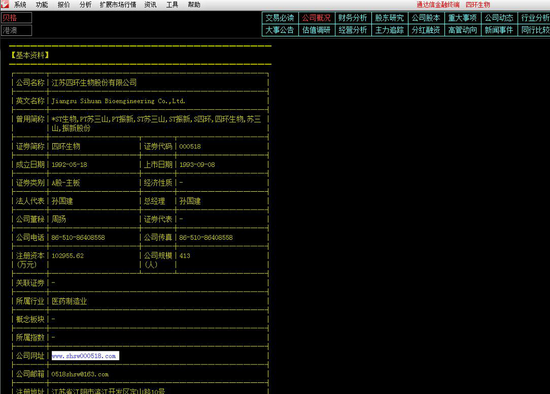550x394 pixels.
Task: Open the 资讯 menu
Action: [150, 5]
